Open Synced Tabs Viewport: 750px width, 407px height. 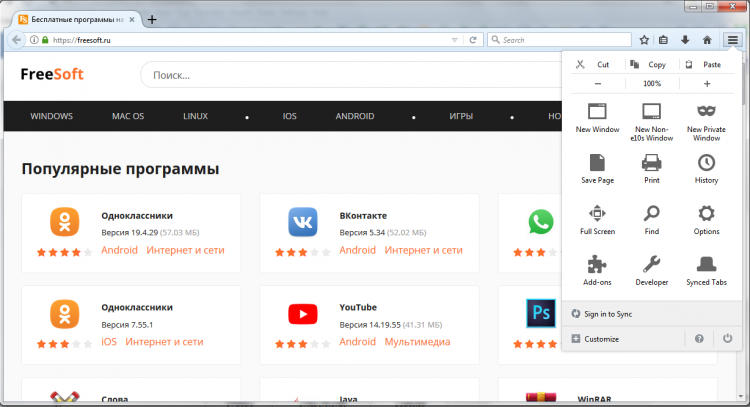(706, 265)
